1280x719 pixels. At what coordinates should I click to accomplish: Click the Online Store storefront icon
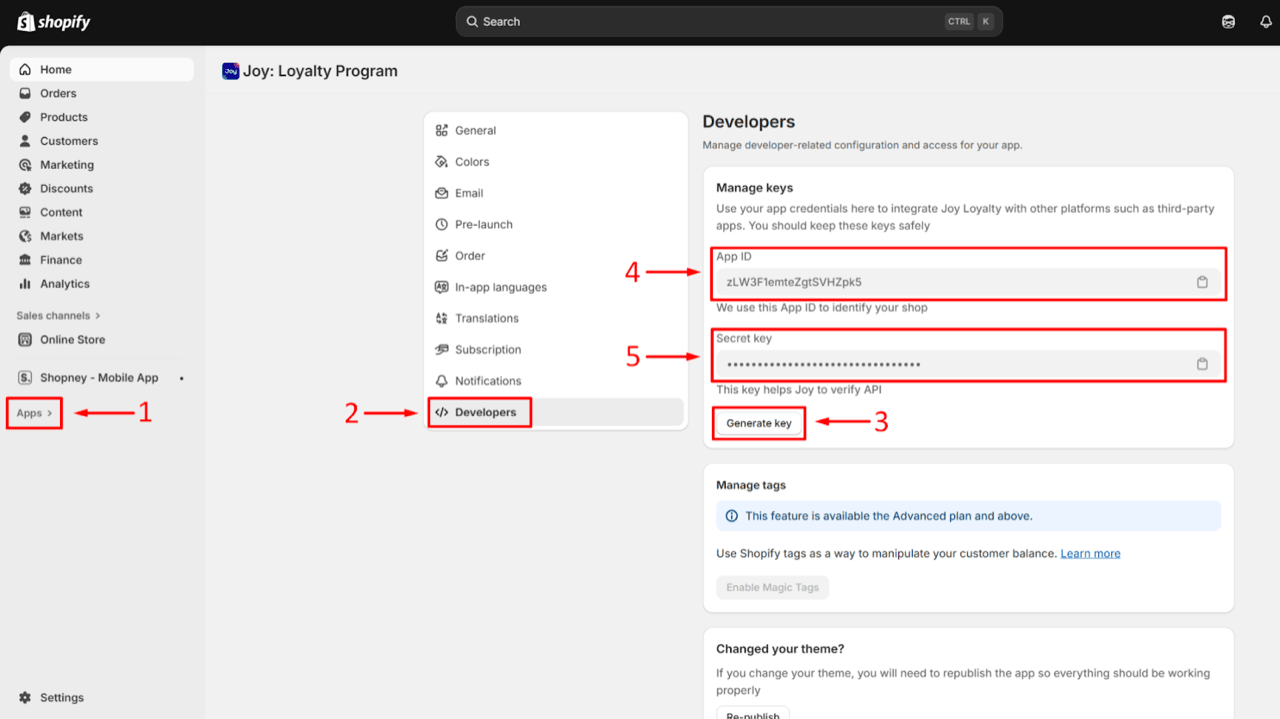[x=25, y=340]
